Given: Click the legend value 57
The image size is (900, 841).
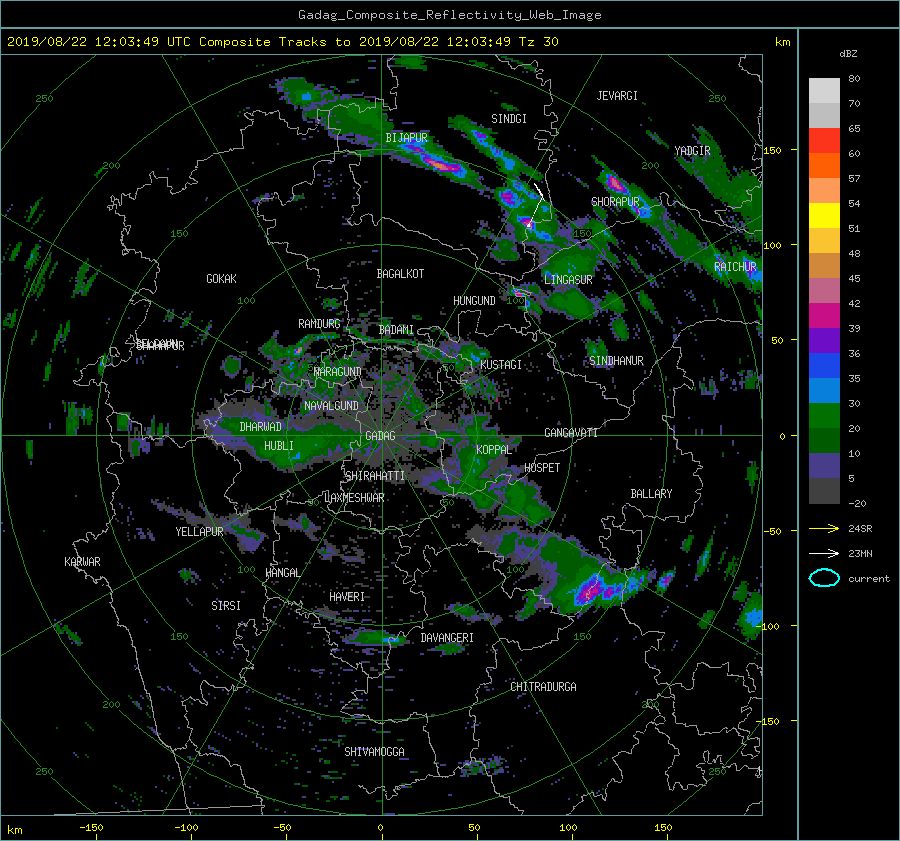Looking at the screenshot, I should (x=854, y=179).
